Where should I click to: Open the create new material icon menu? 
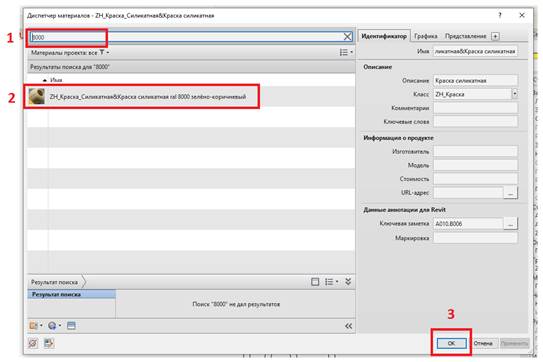tap(54, 326)
